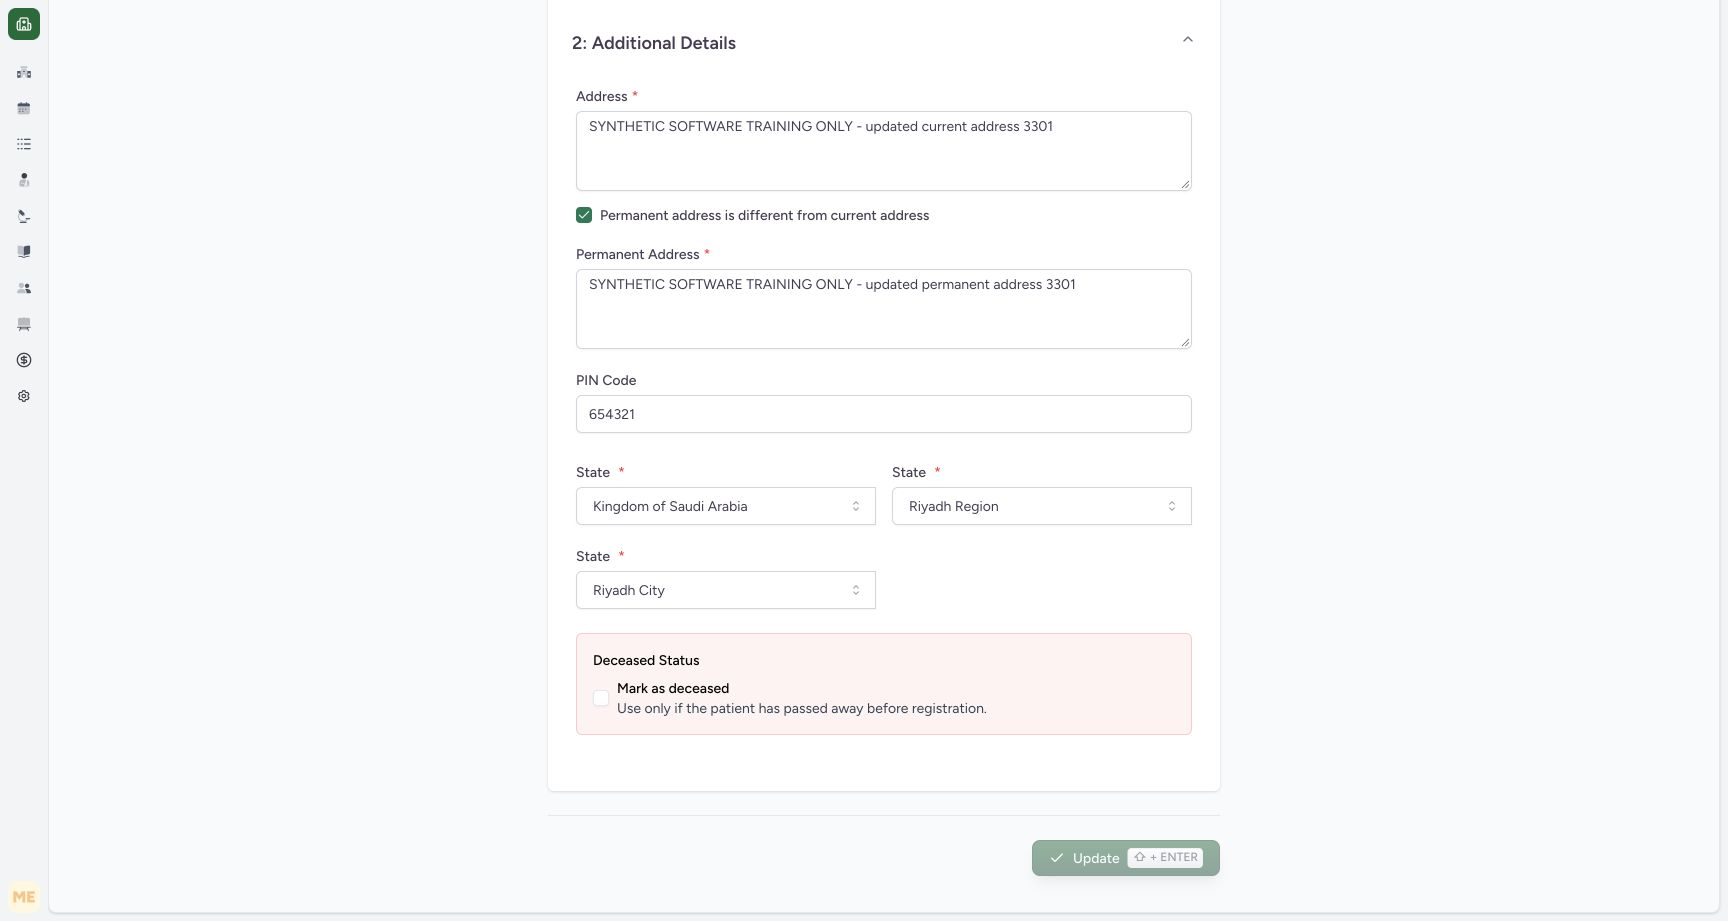Open the dollar billing sidebar icon
Screen dimensions: 1728x921
pyautogui.click(x=24, y=360)
